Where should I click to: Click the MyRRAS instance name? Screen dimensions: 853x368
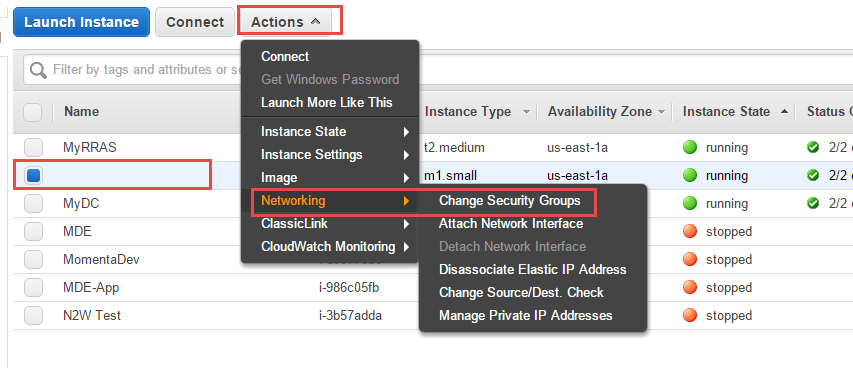tap(90, 148)
